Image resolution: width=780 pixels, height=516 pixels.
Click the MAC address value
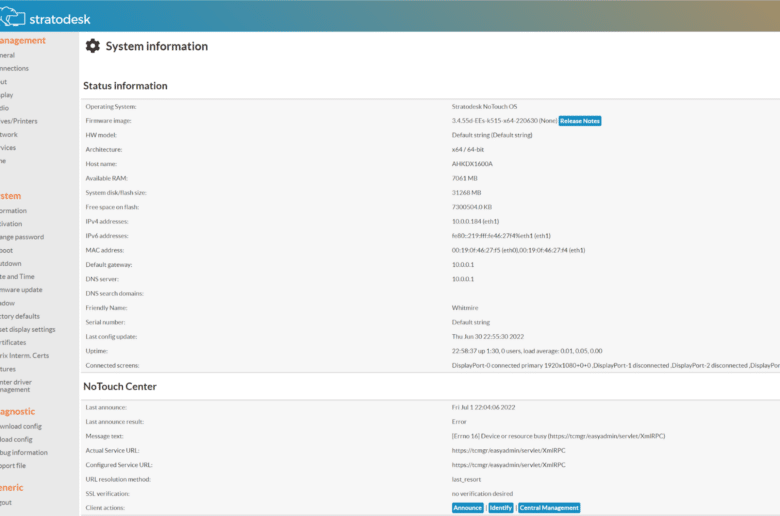tap(518, 250)
